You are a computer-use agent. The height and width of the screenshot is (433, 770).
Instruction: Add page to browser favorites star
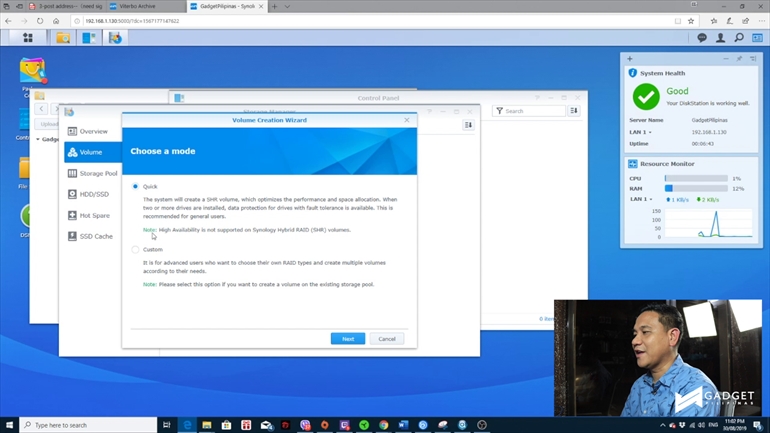point(691,21)
